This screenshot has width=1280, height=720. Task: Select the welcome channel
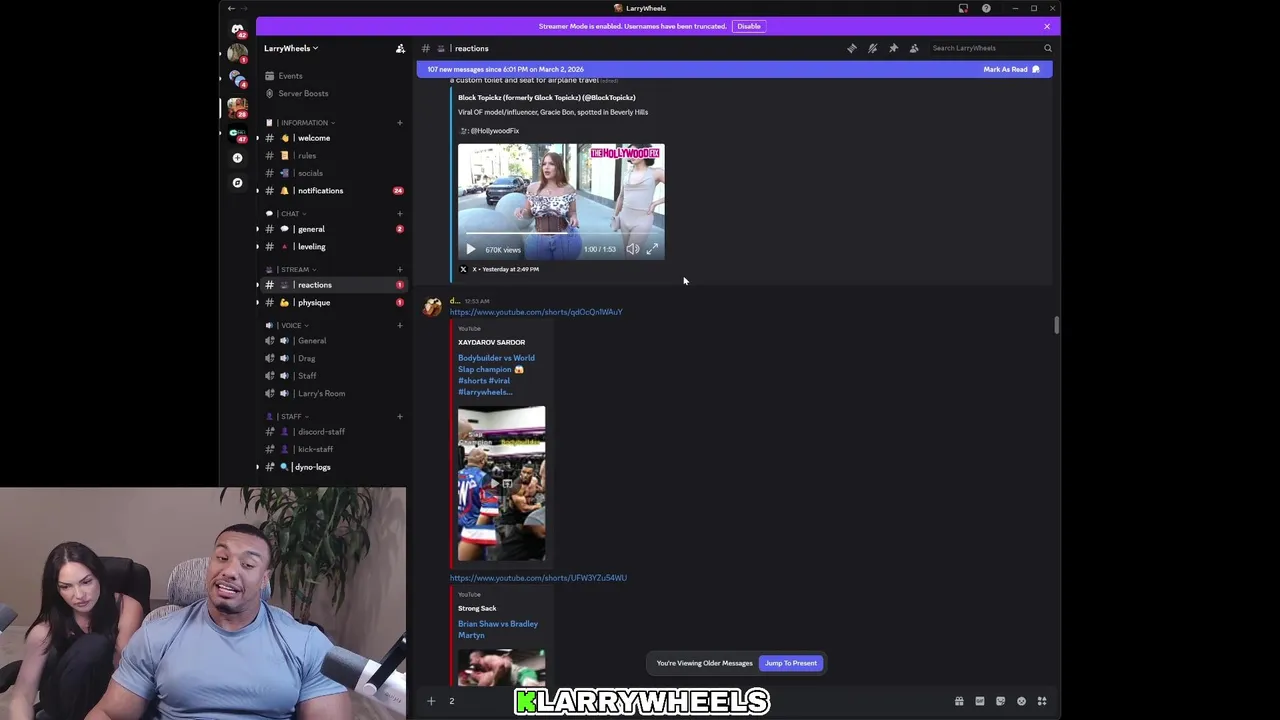click(331, 138)
